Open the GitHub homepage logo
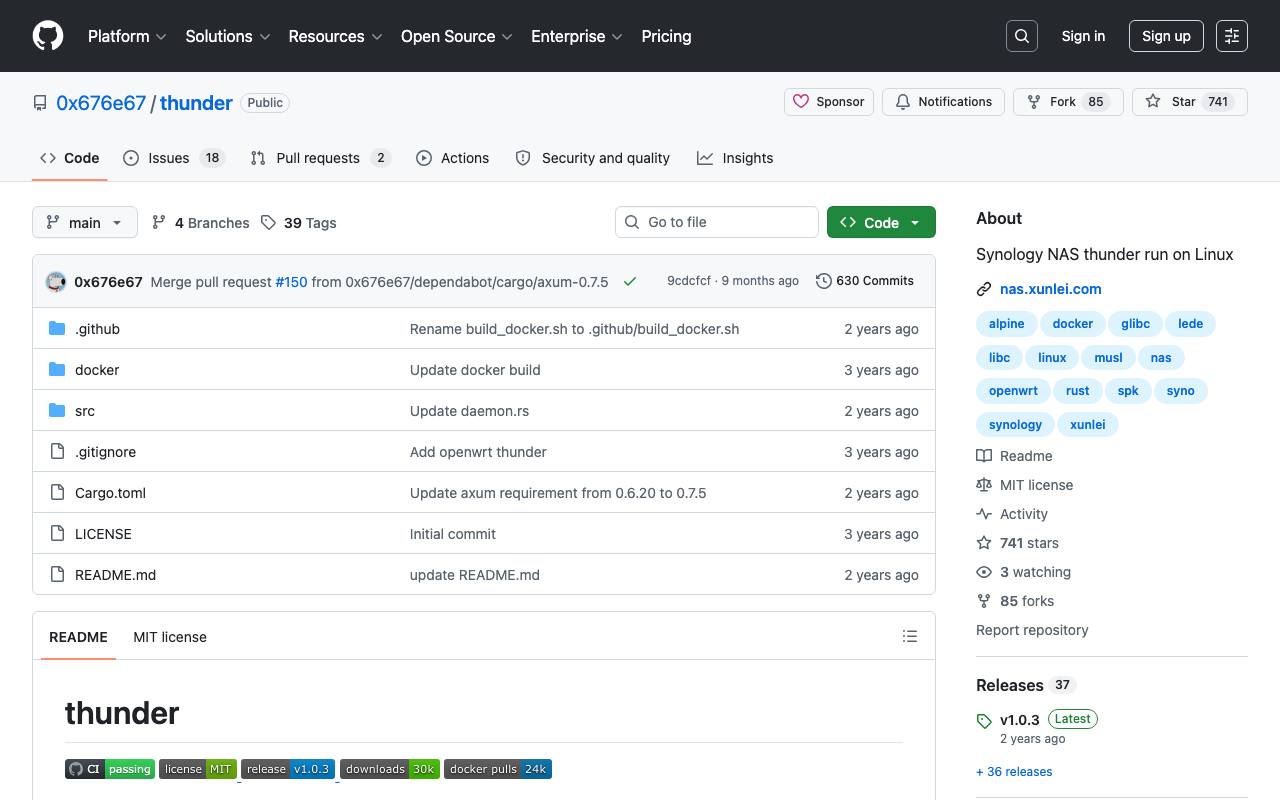Image resolution: width=1280 pixels, height=800 pixels. pyautogui.click(x=48, y=36)
